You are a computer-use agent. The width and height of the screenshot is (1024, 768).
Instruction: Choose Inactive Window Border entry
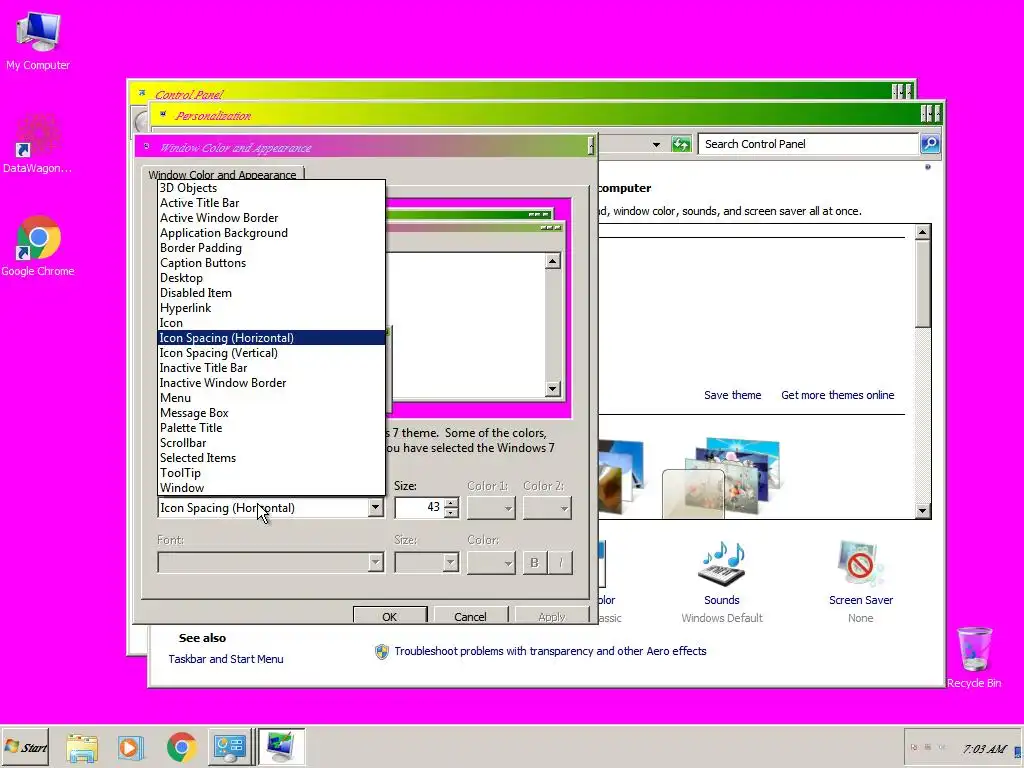click(x=272, y=383)
